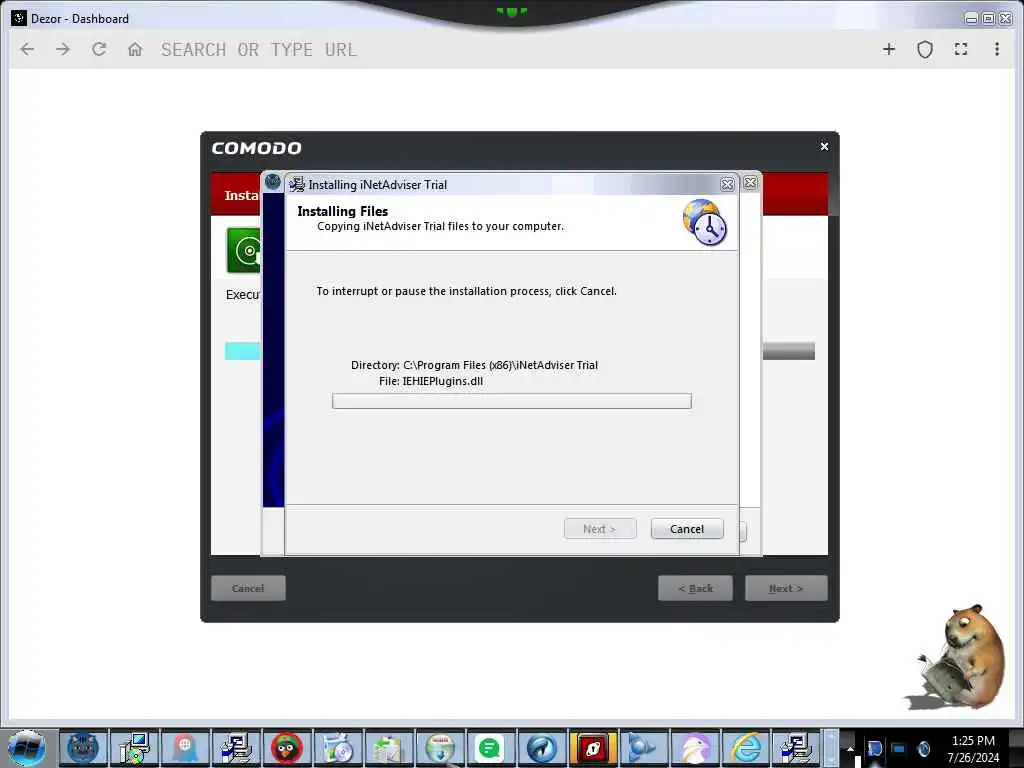Open the red card game taskbar icon
This screenshot has width=1024, height=768.
592,748
